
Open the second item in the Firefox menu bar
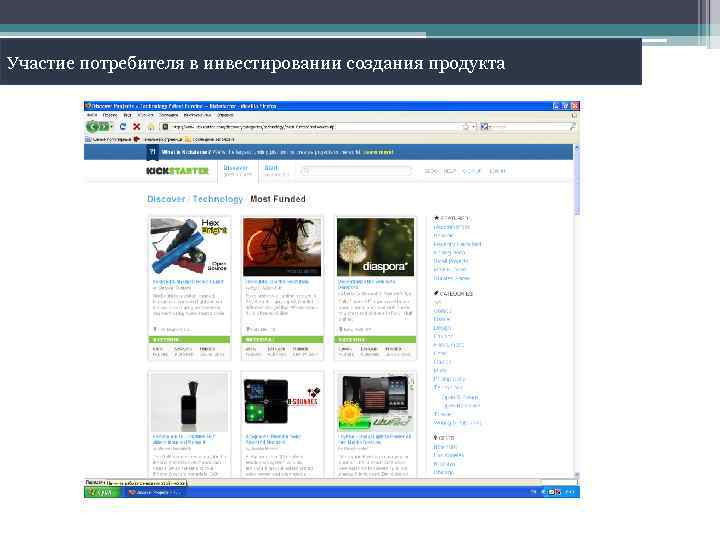click(x=110, y=115)
